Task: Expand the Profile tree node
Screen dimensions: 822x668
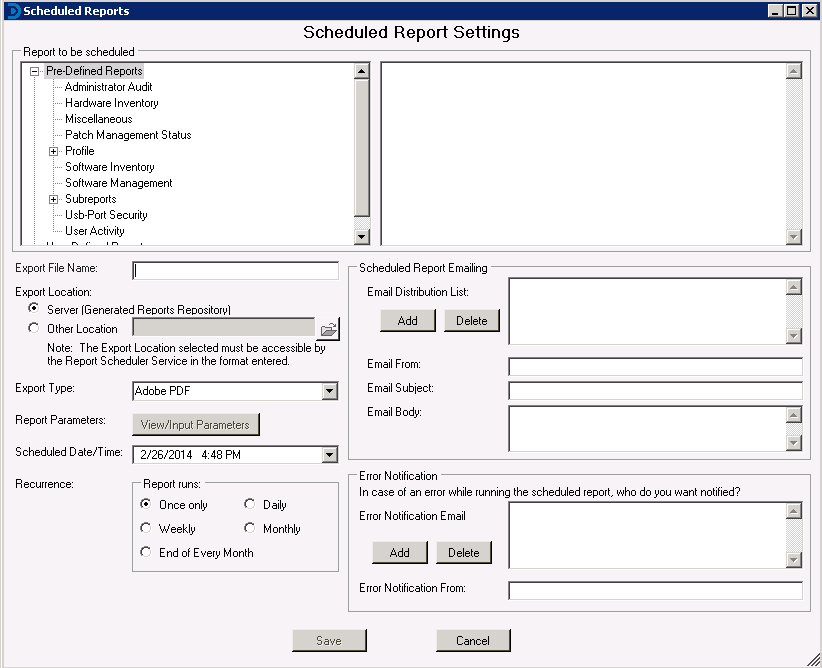Action: coord(54,151)
